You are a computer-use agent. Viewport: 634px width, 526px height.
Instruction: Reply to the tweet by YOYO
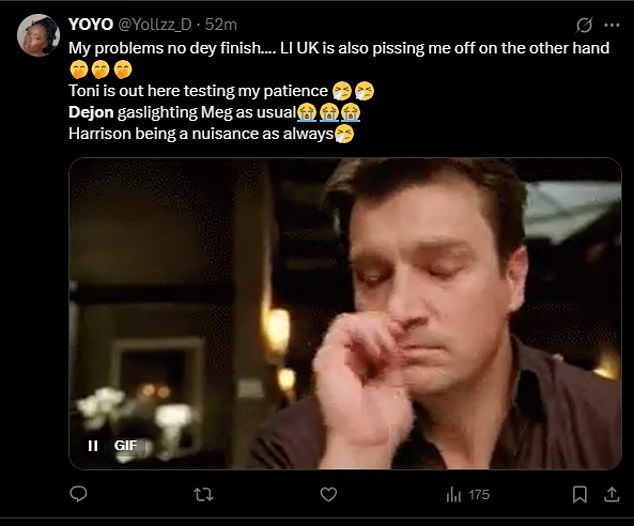coord(80,494)
